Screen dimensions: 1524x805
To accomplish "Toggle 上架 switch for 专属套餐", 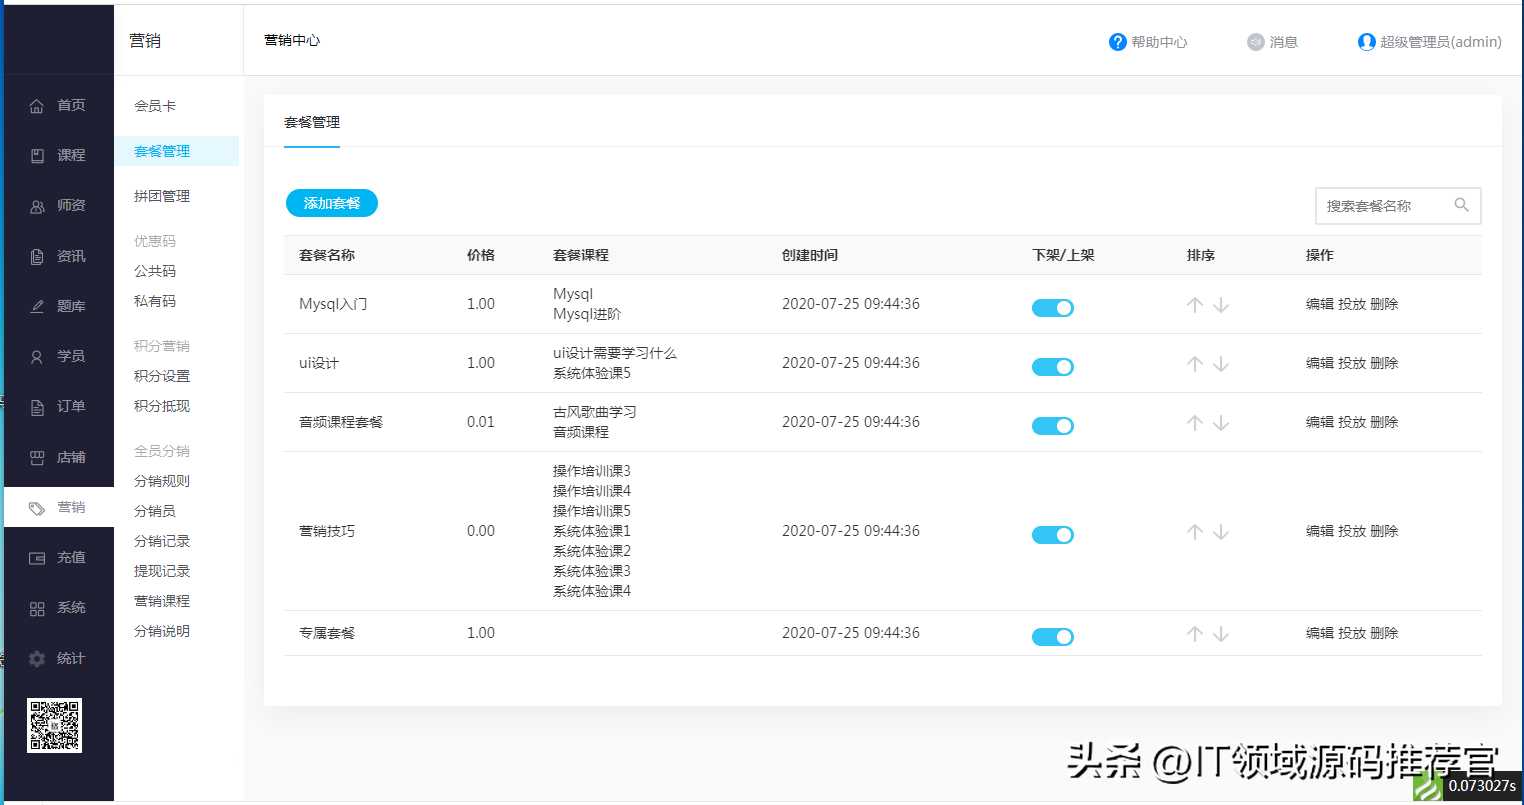I will pos(1053,637).
